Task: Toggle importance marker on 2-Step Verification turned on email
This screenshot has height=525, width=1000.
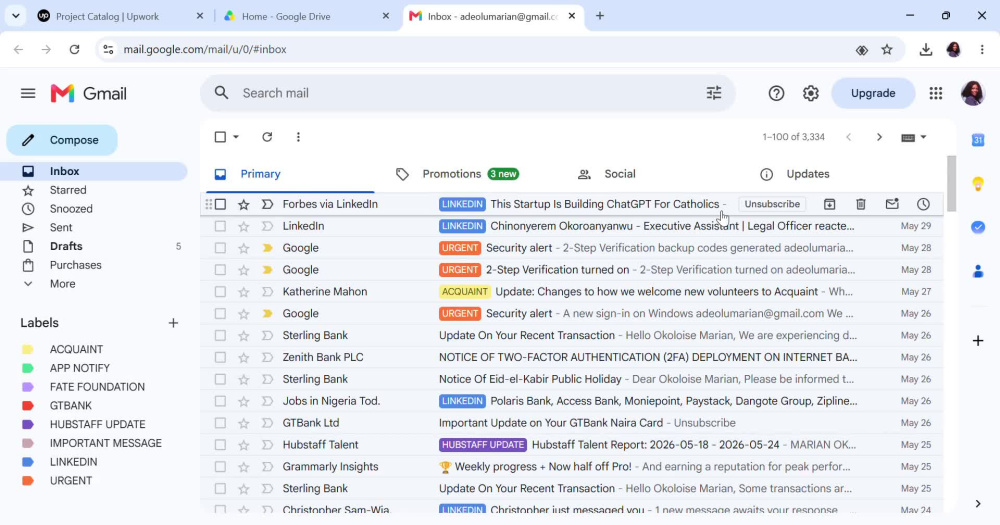Action: 267,270
